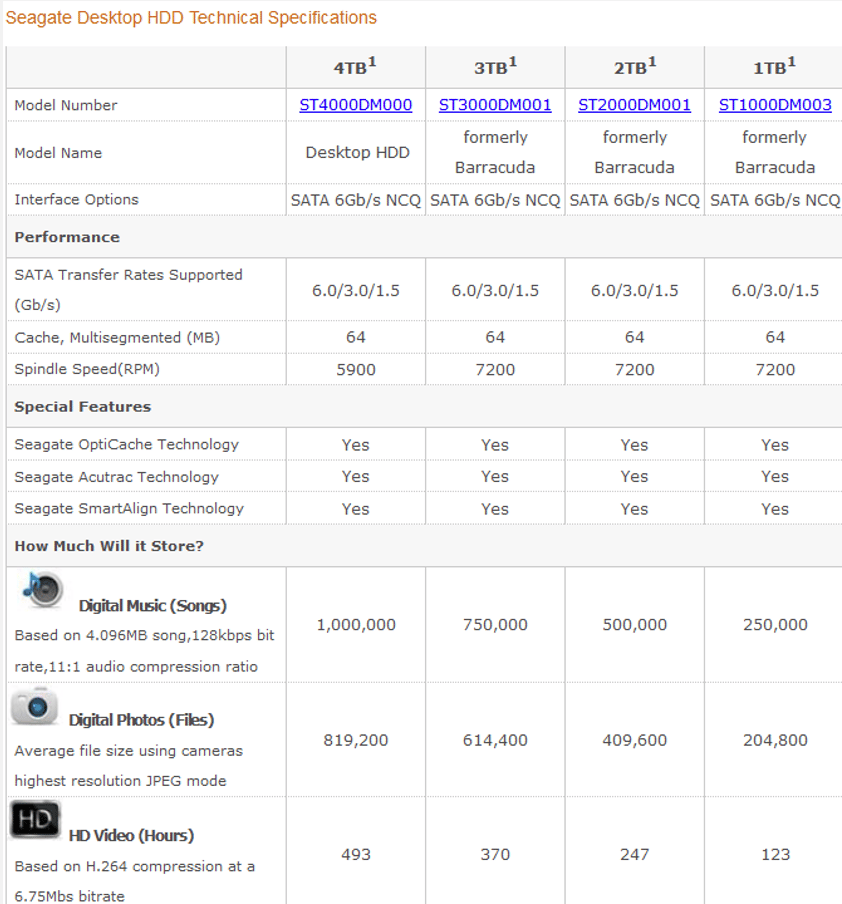
Task: Click the Desktop HDD model name cell
Action: tap(358, 153)
